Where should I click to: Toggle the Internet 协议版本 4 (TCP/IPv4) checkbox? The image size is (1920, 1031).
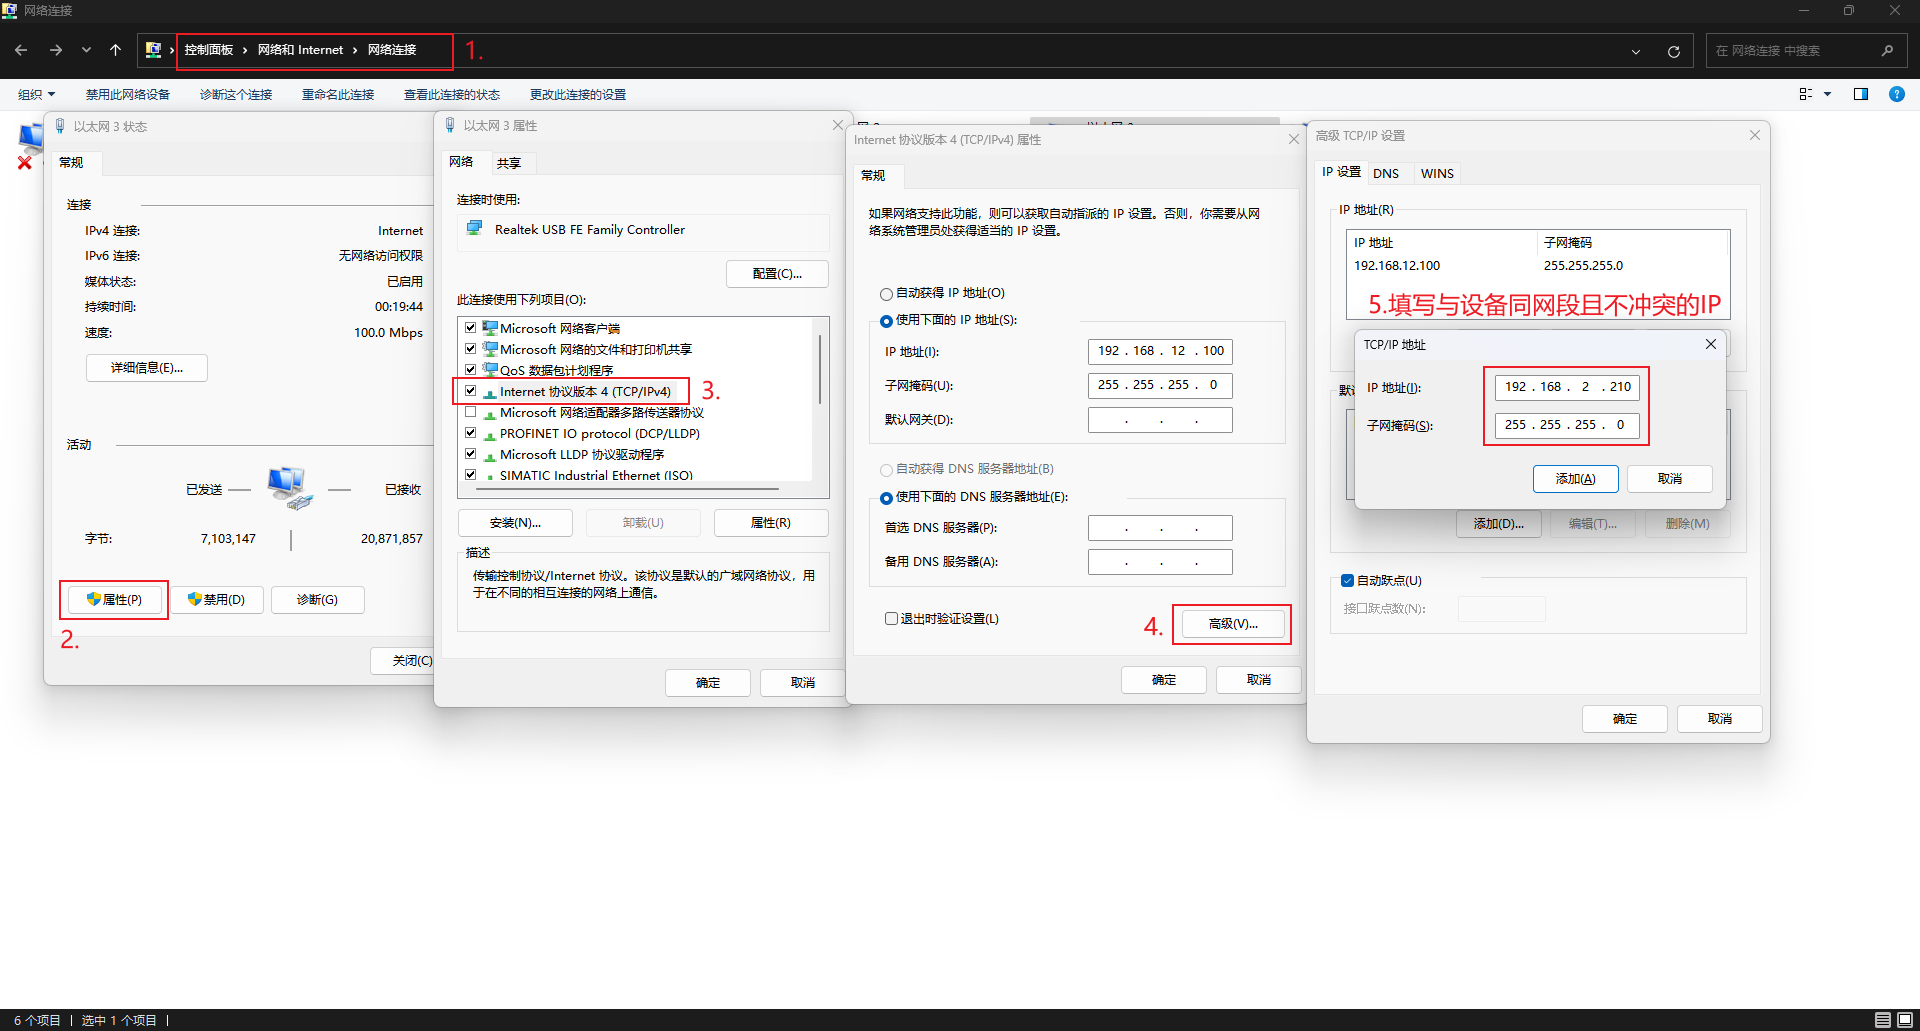point(470,391)
